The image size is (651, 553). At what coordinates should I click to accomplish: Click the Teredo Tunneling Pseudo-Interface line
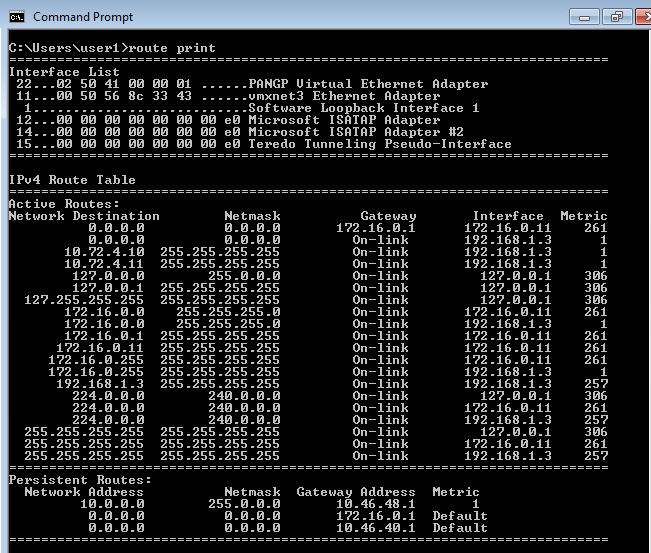pyautogui.click(x=264, y=144)
